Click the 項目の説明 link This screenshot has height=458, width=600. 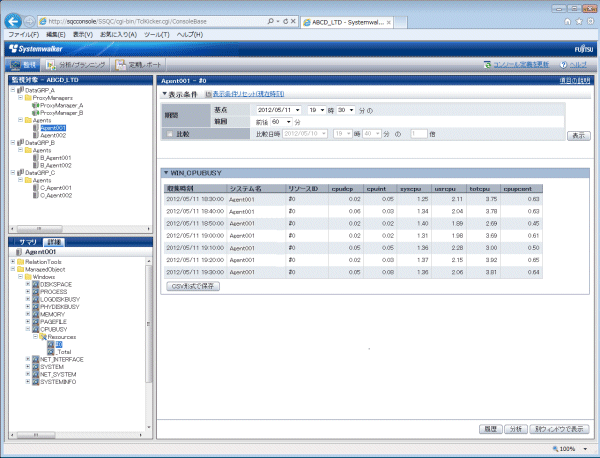(575, 80)
